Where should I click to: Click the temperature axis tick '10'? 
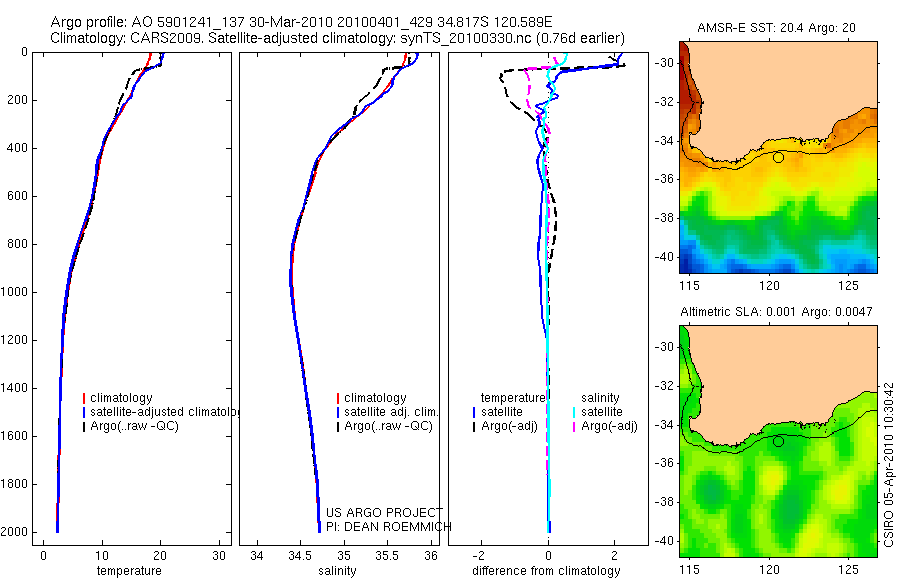[102, 556]
